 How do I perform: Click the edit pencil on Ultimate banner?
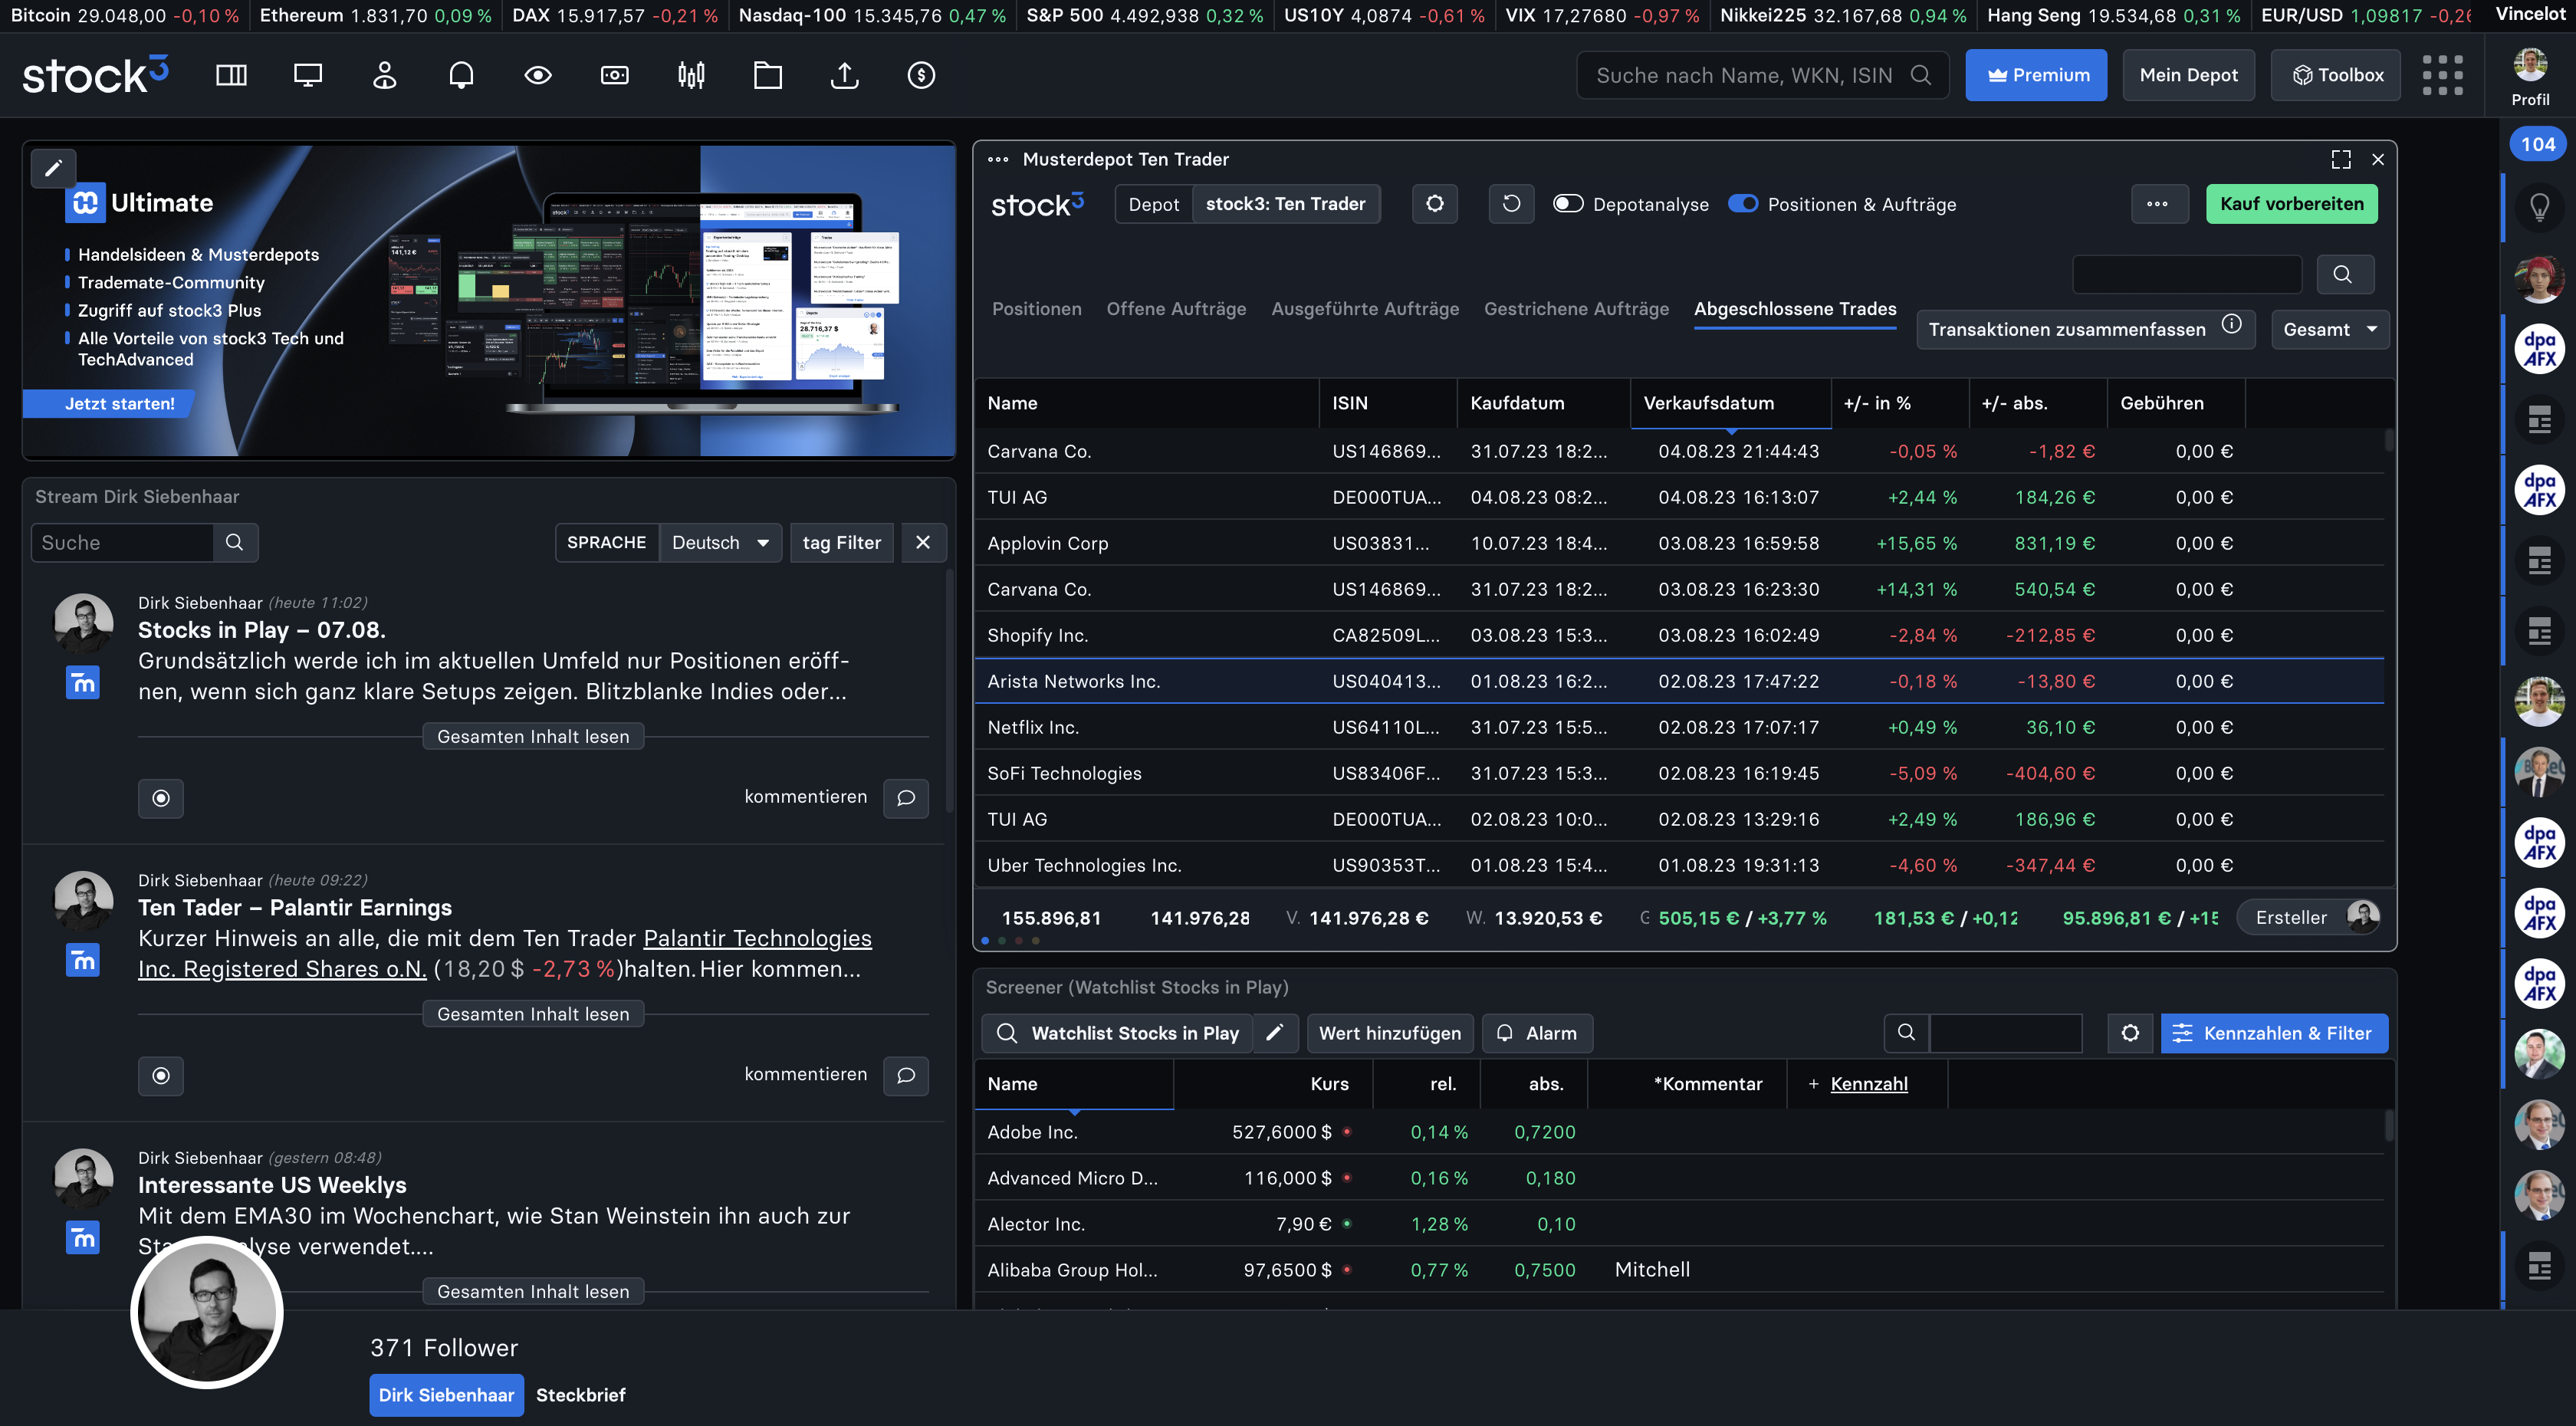tap(53, 168)
